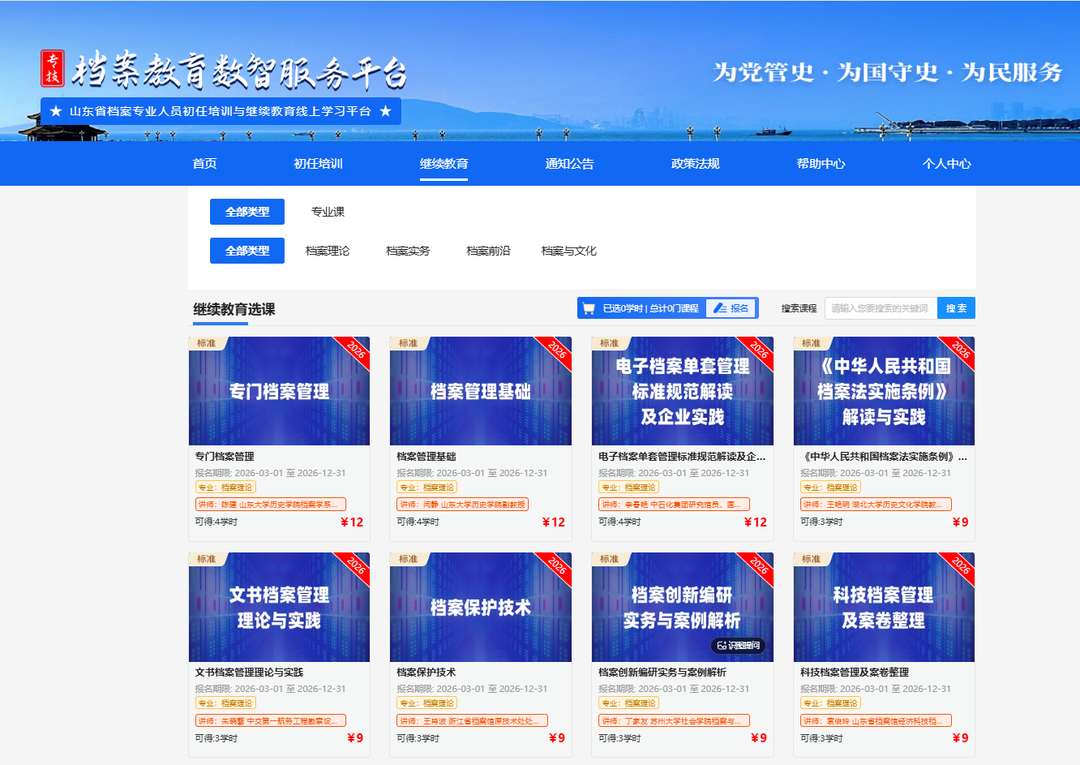Open 通知公告 page
Viewport: 1080px width, 765px height.
(570, 163)
